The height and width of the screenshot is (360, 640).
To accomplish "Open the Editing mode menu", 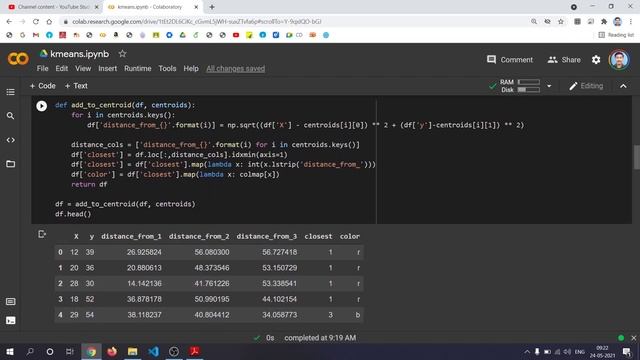I will pyautogui.click(x=586, y=86).
